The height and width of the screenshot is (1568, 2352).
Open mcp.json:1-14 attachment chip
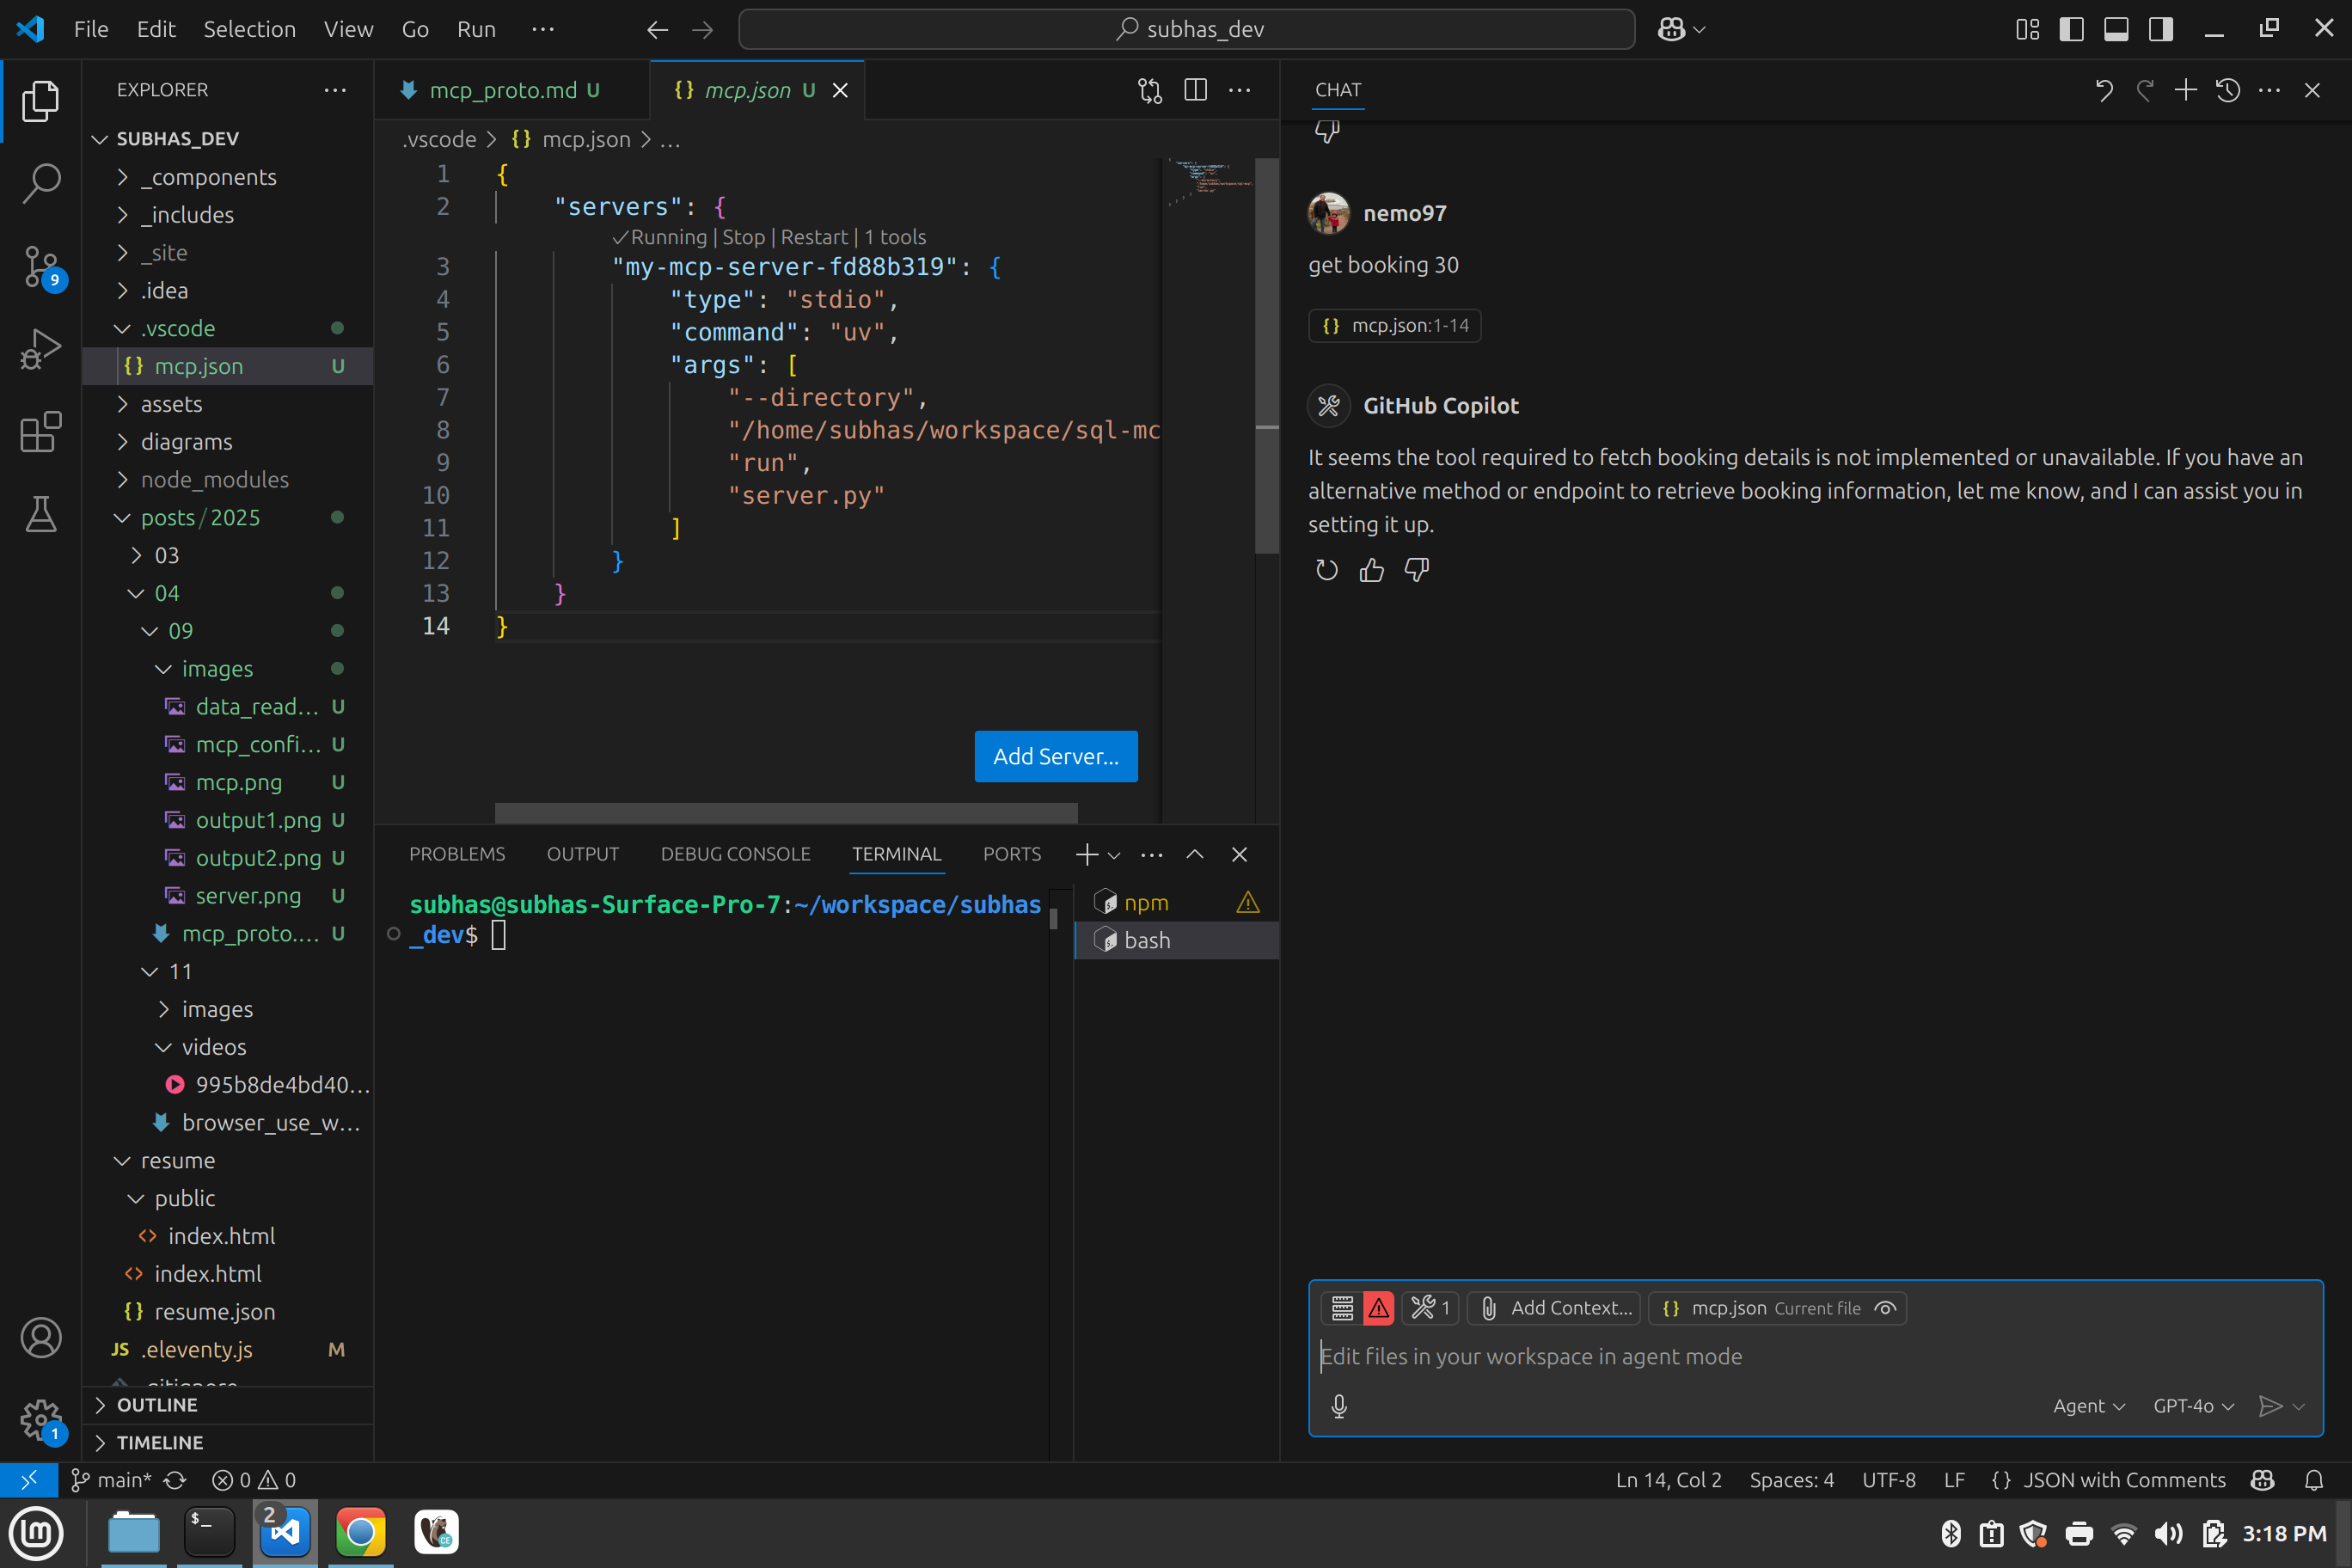click(x=1394, y=325)
